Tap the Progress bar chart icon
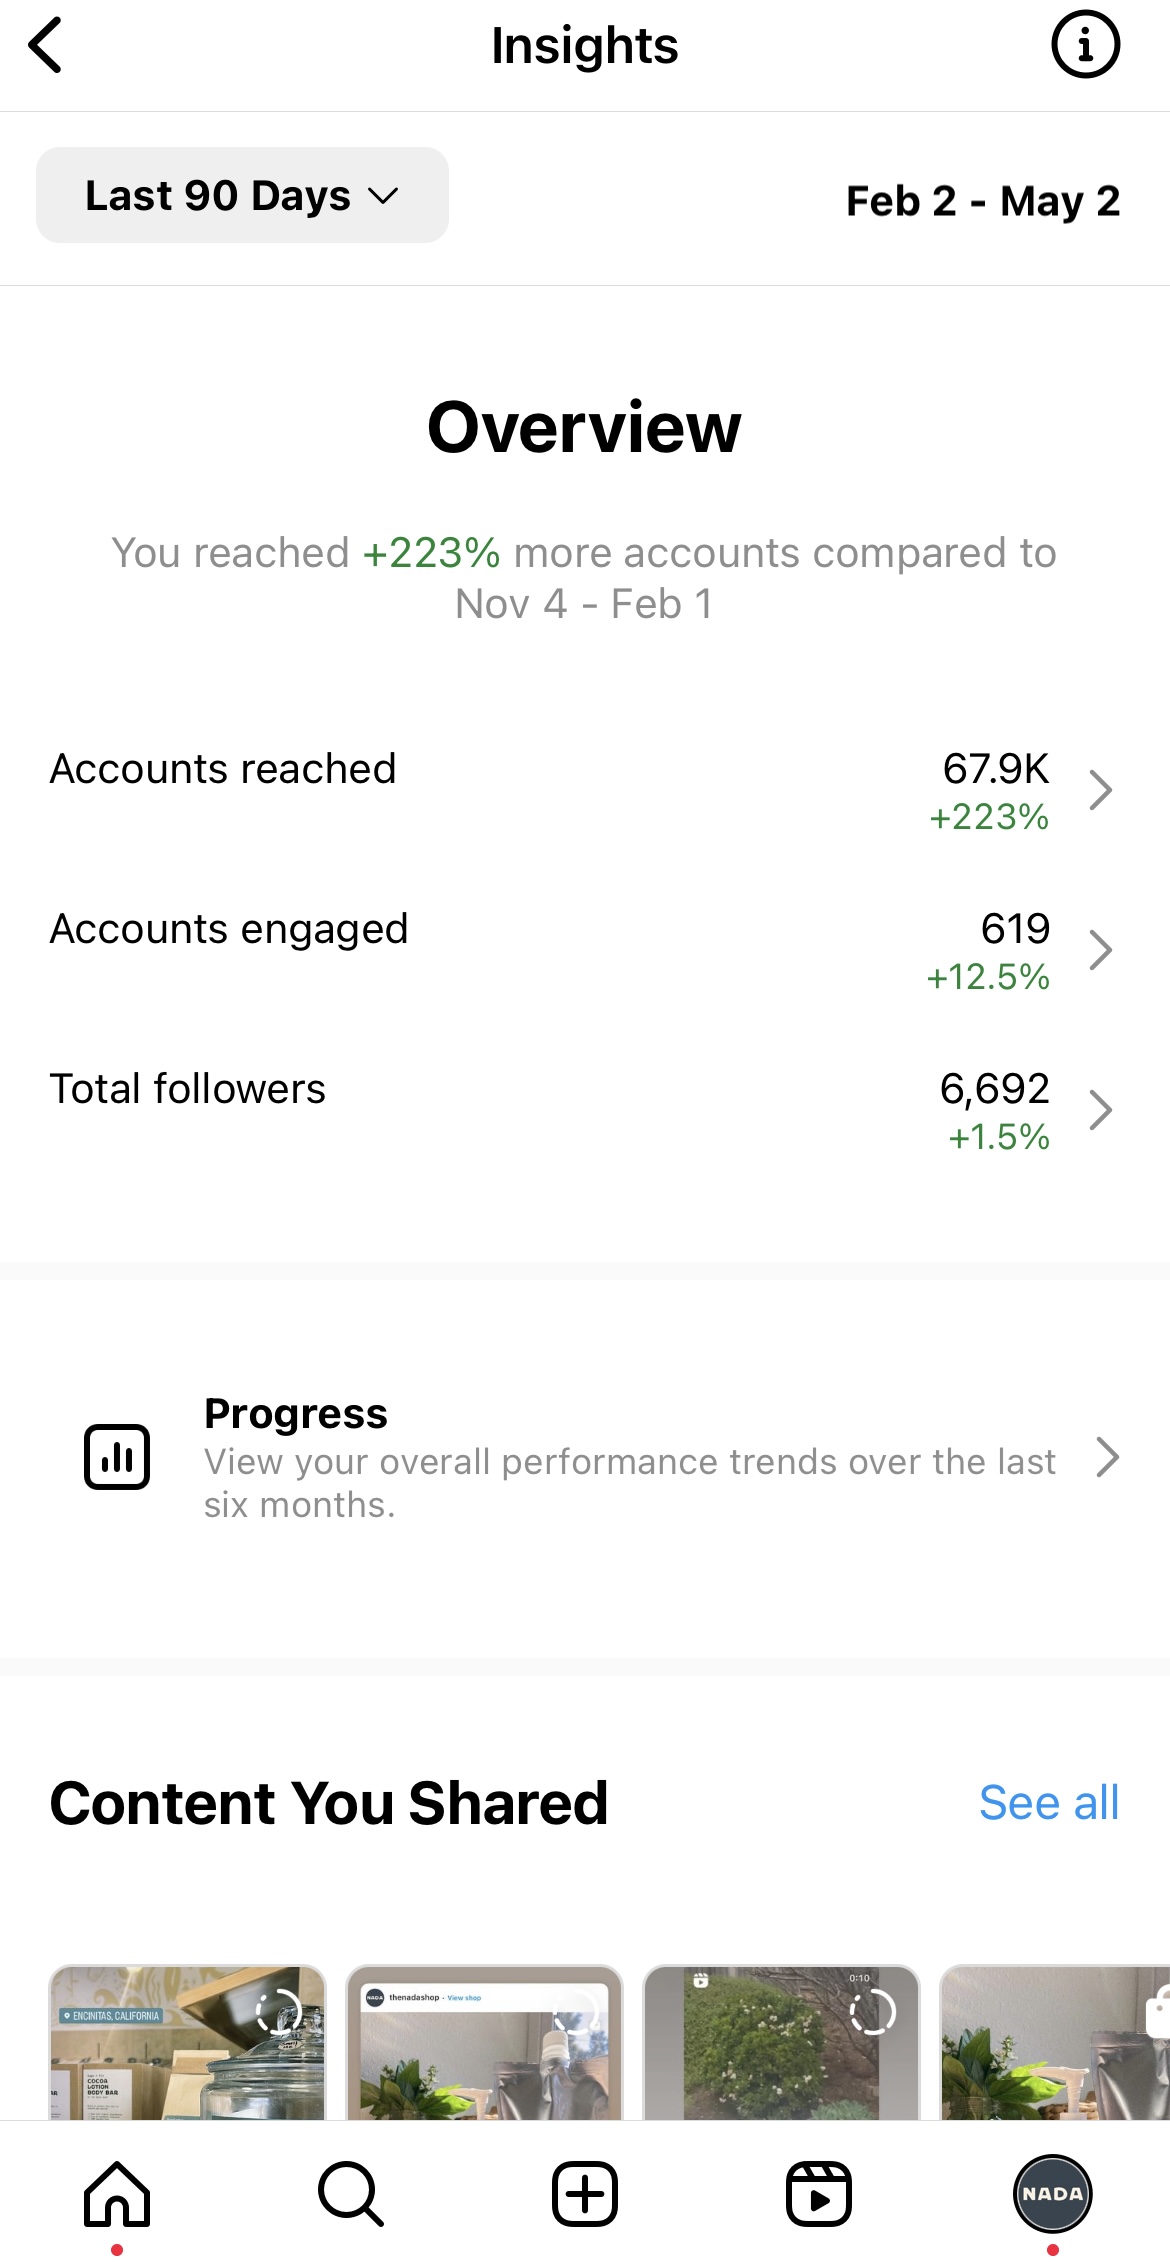Screen dimensions: 1170x2262 tap(117, 1457)
